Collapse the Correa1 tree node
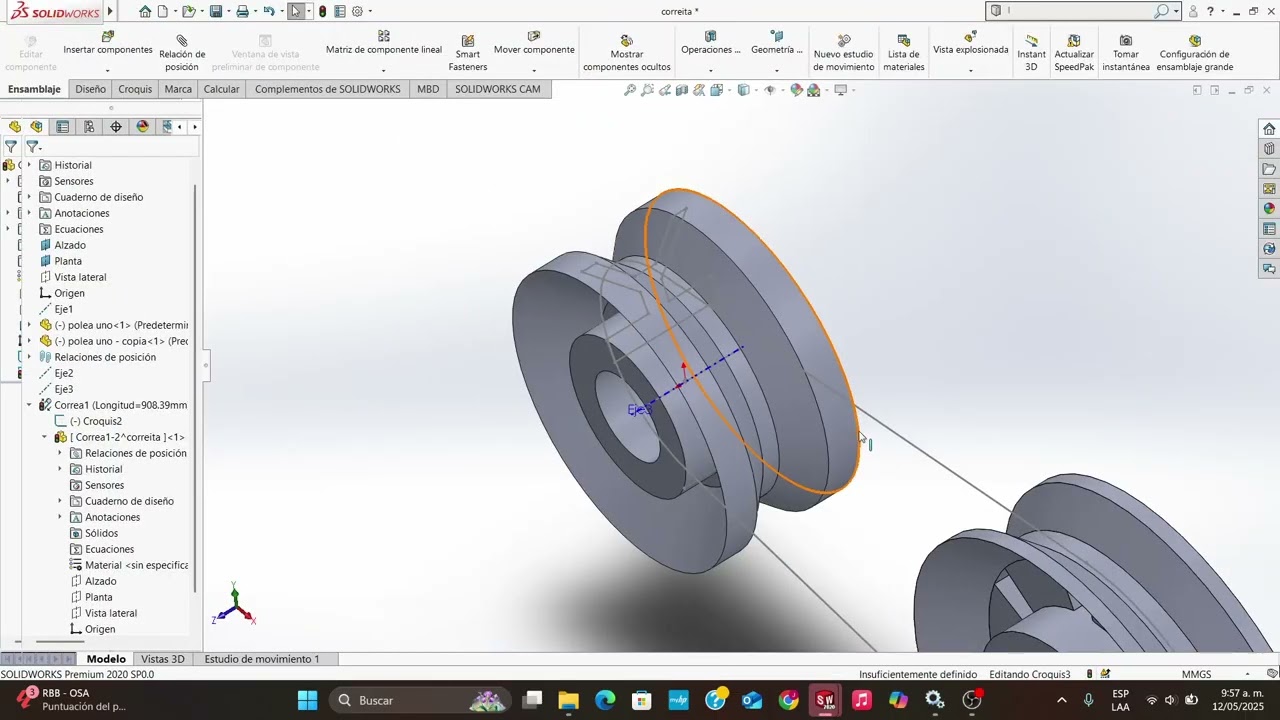Screen dimensions: 1280x720 click(x=29, y=405)
